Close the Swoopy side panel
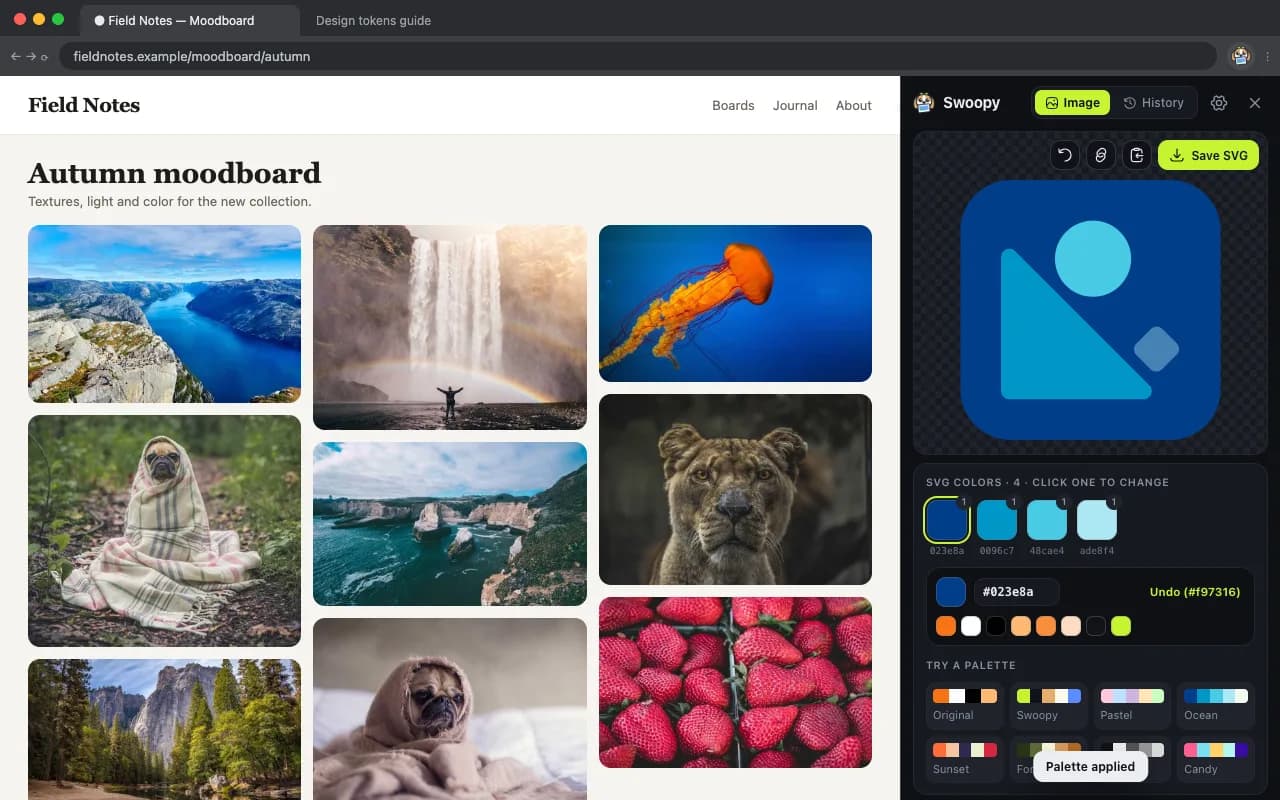Screen dimensions: 1280x800 pos(1255,103)
